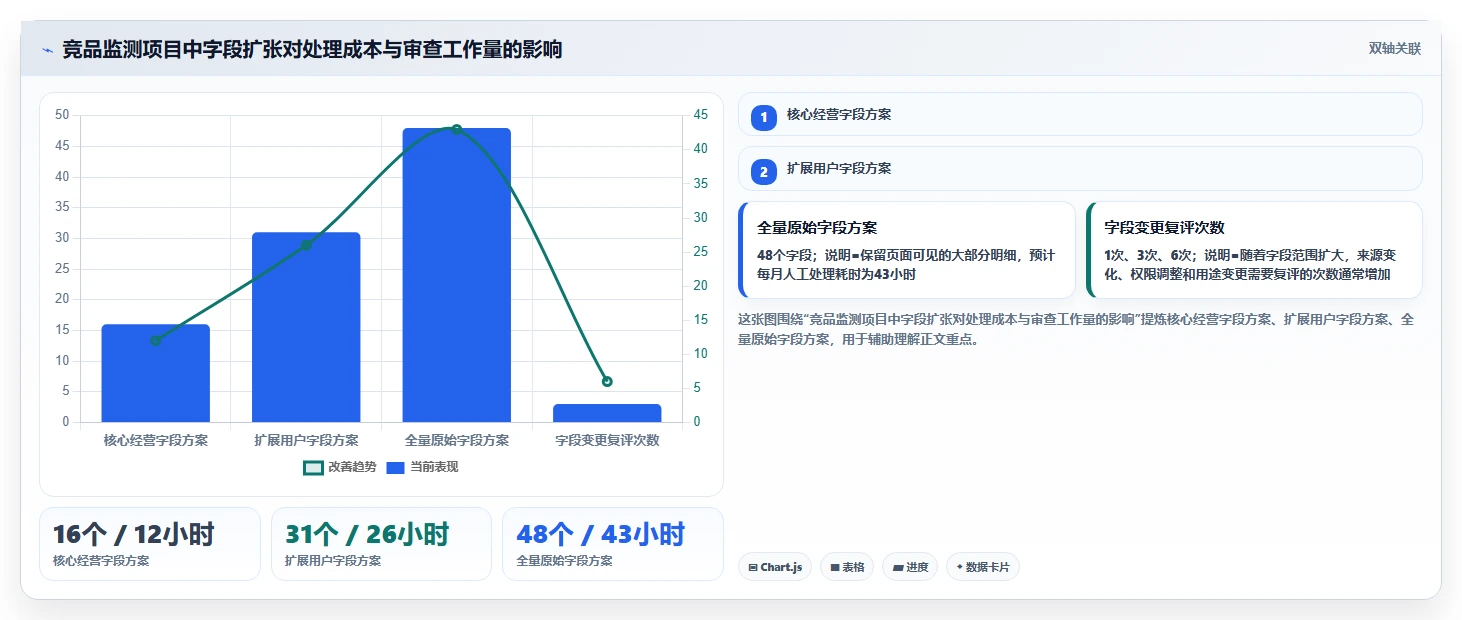Click the 全量原始字段方案 detail card
This screenshot has height=620, width=1462.
point(907,250)
